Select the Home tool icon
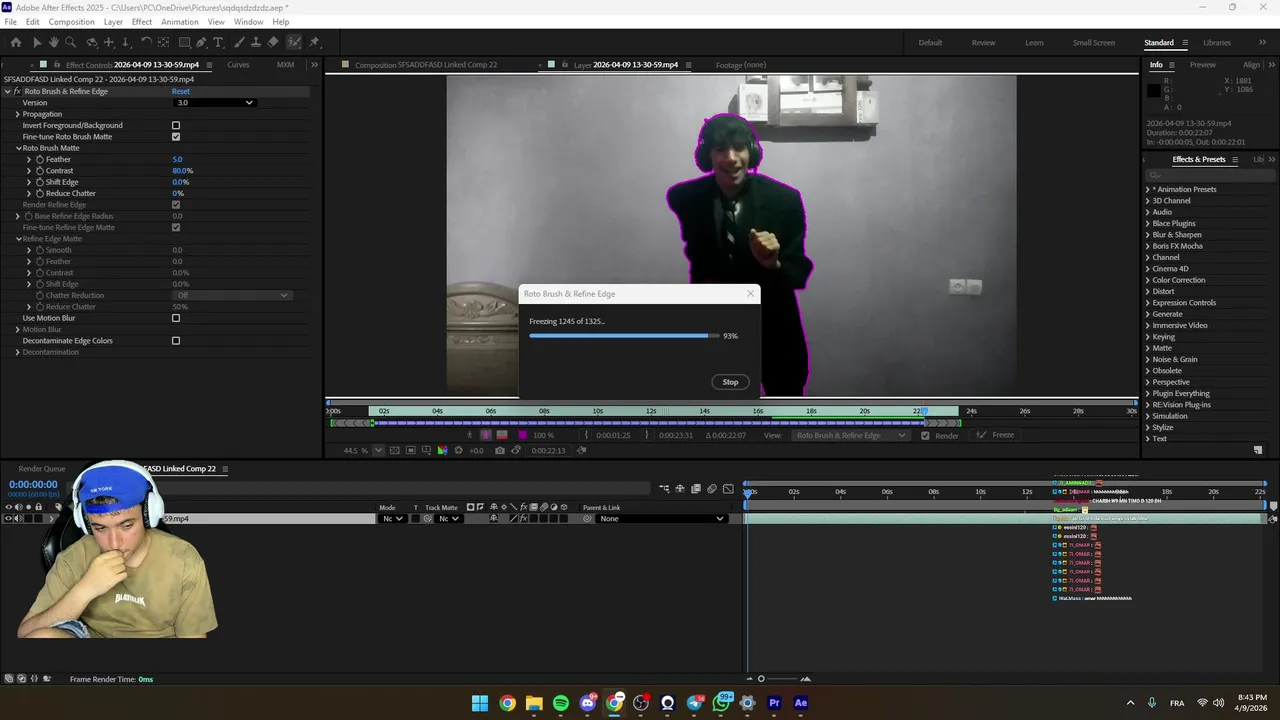Screen dimensions: 1280x720 click(16, 42)
